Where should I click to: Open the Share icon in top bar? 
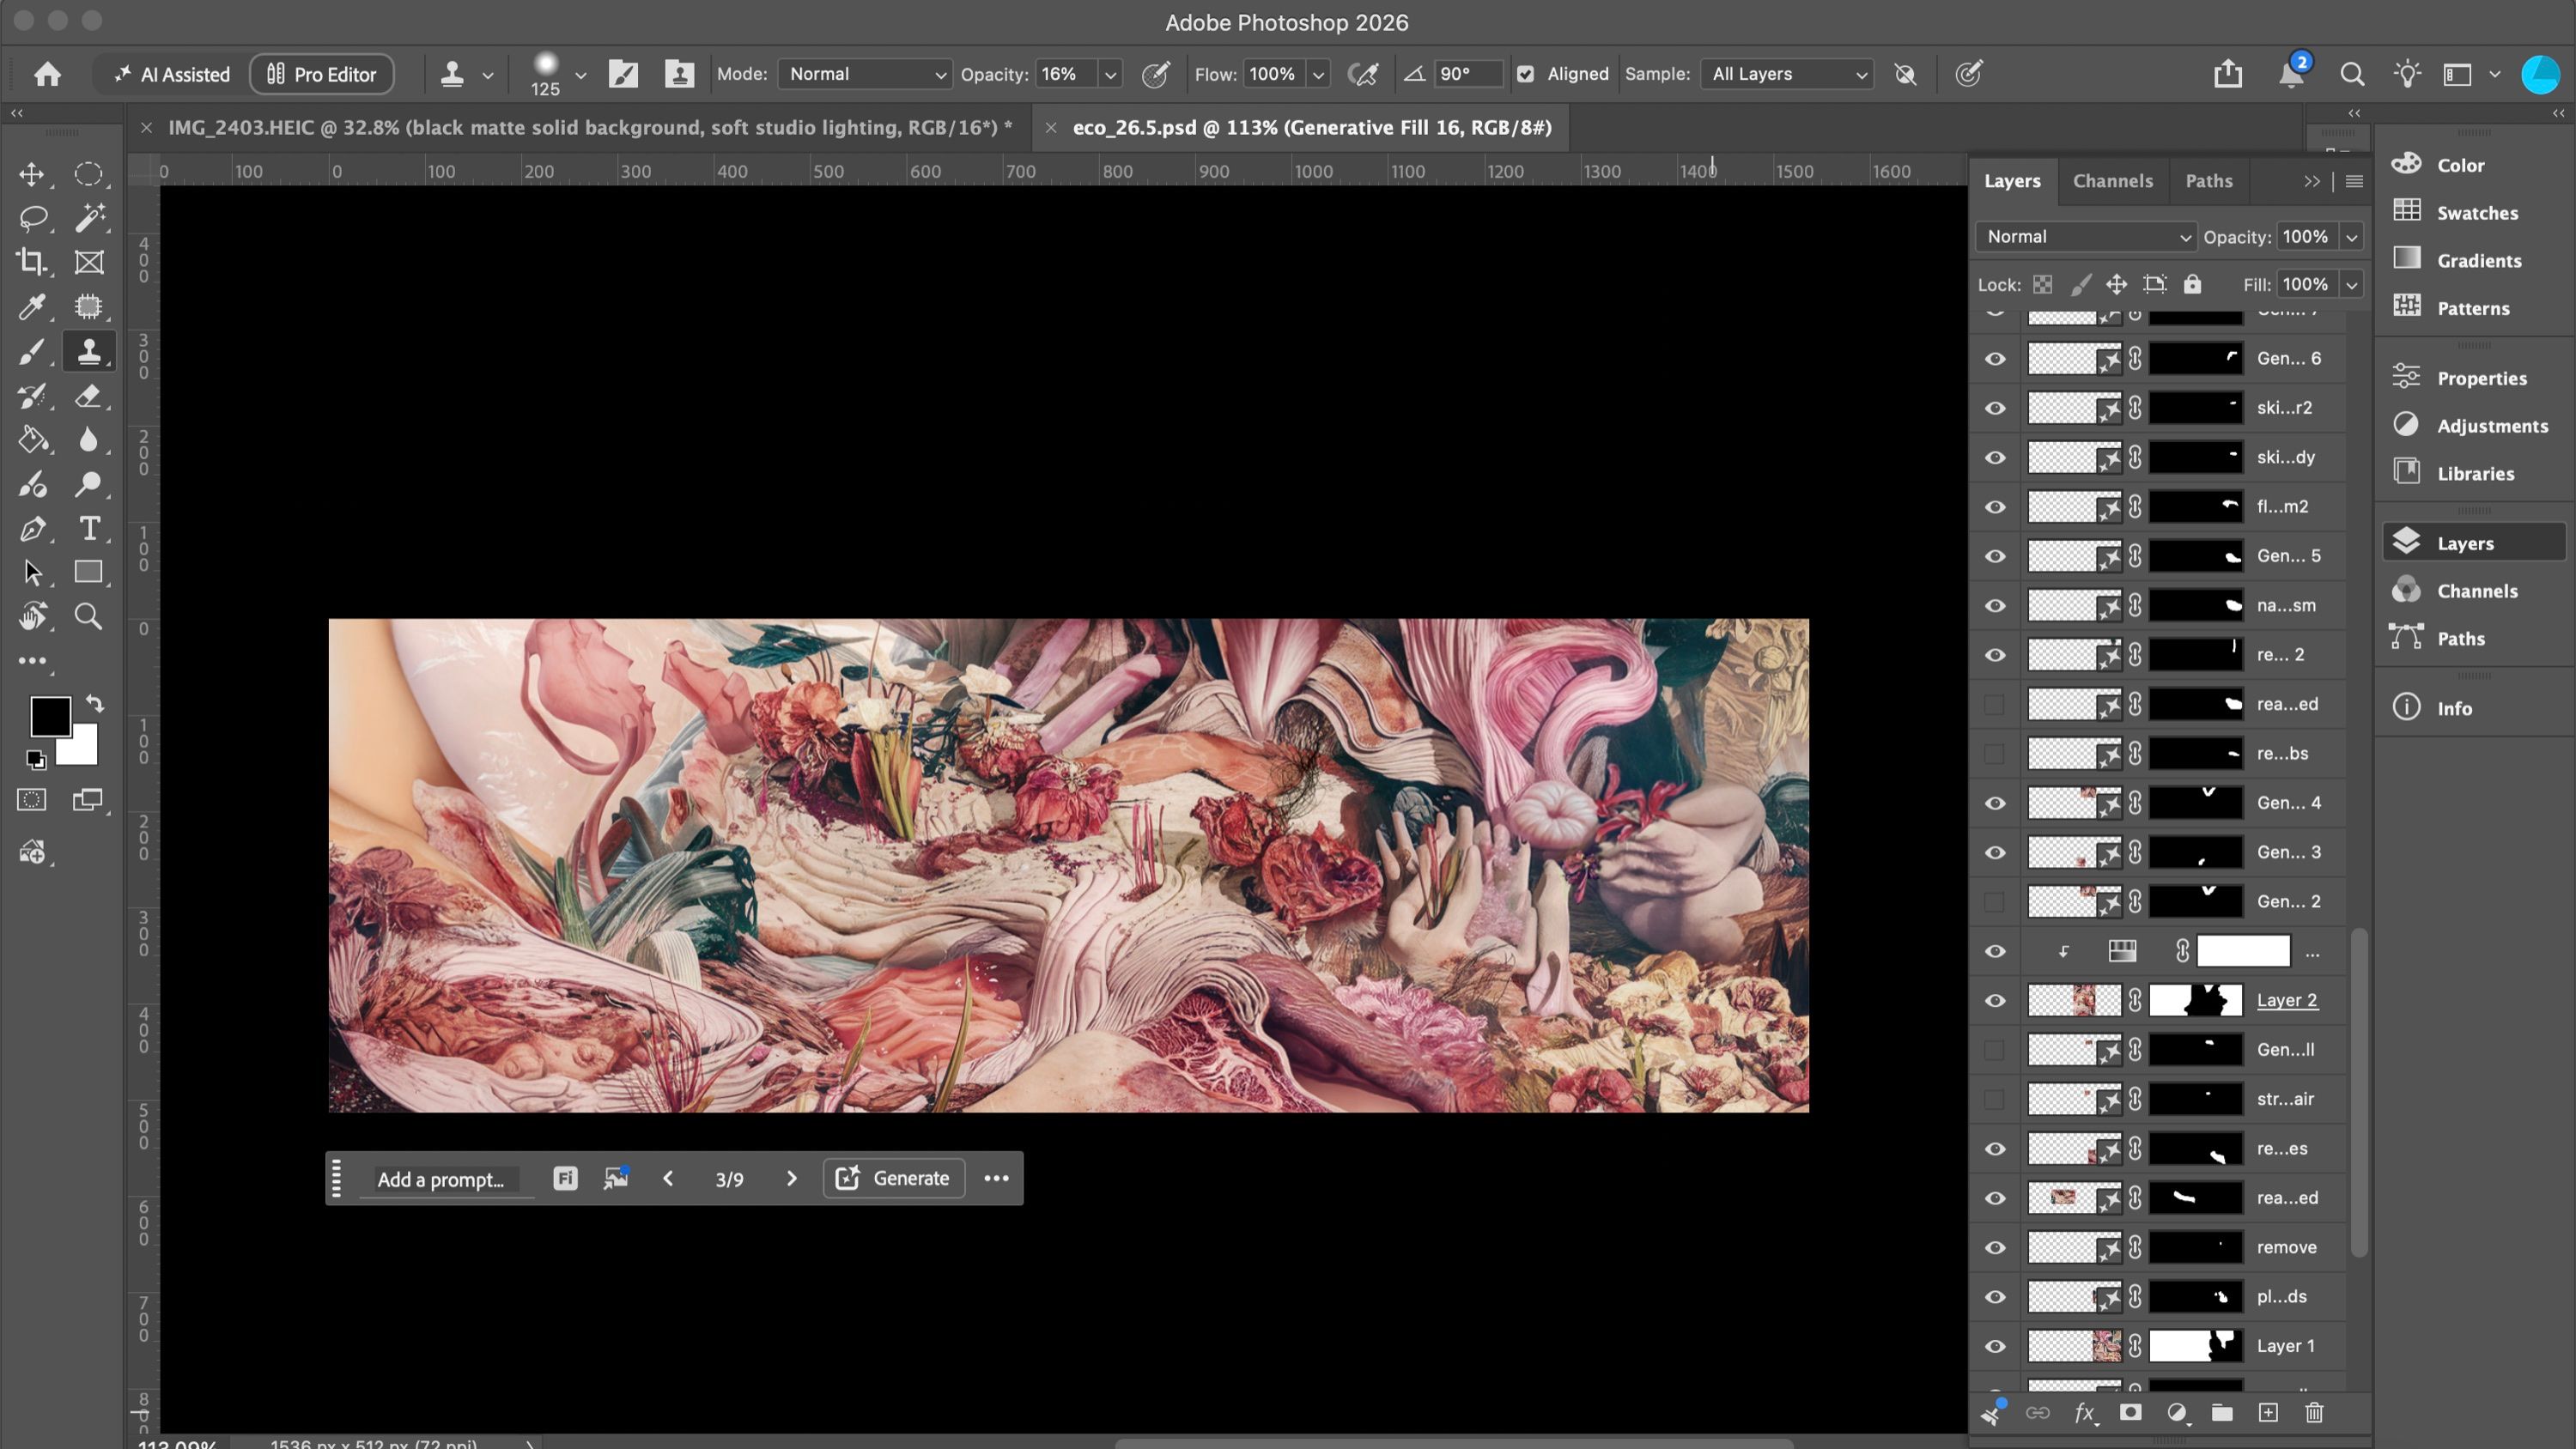click(x=2228, y=74)
